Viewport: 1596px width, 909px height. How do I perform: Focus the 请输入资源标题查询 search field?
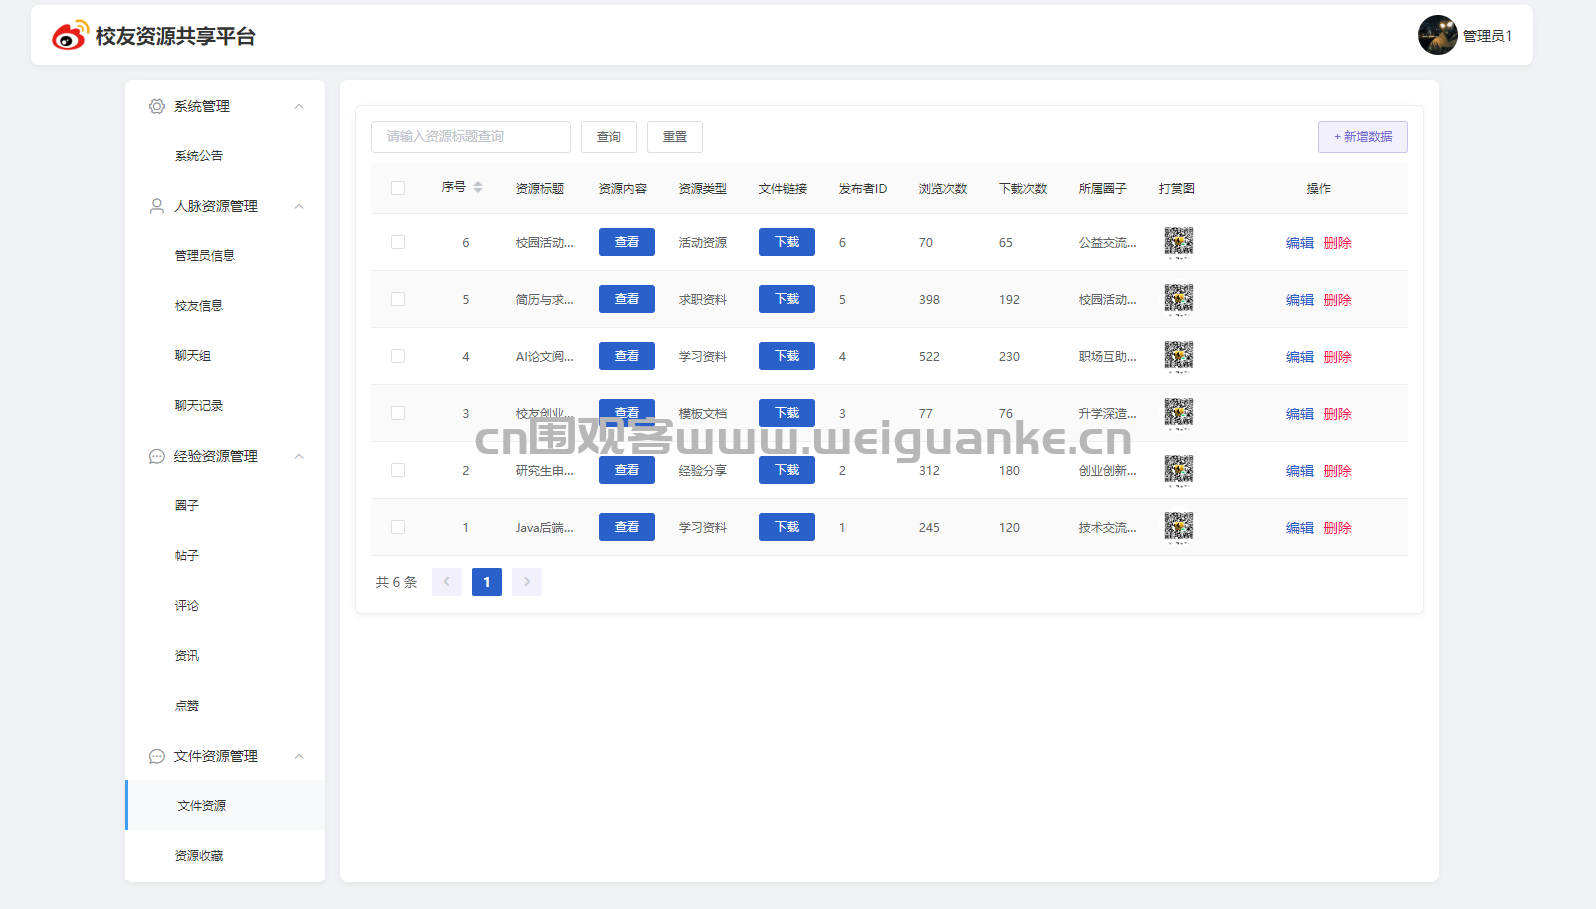[470, 137]
